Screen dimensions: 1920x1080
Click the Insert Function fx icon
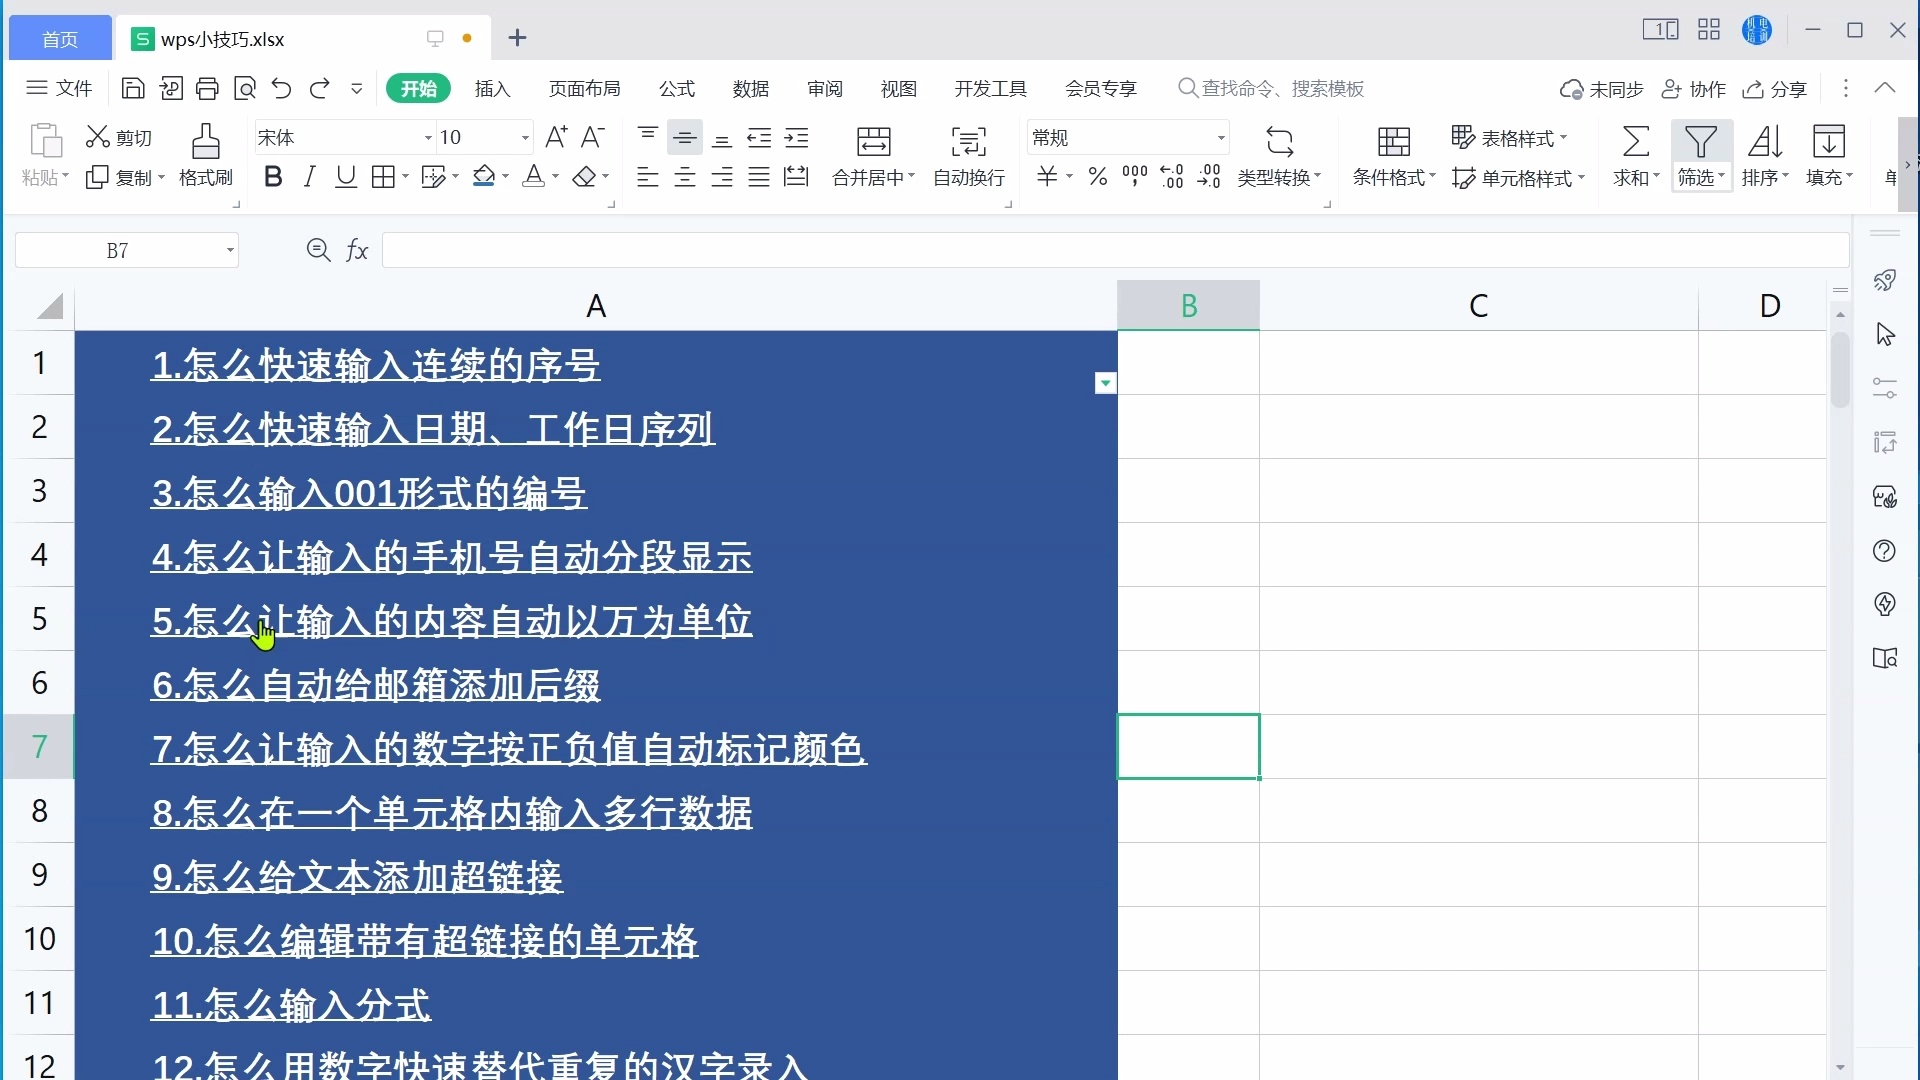tap(357, 250)
